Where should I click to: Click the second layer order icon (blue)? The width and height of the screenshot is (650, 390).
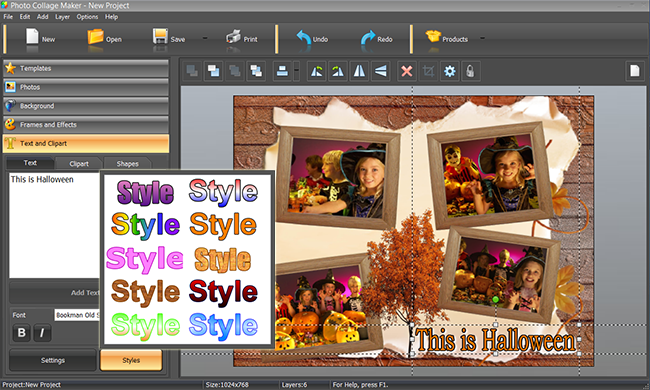tap(213, 71)
